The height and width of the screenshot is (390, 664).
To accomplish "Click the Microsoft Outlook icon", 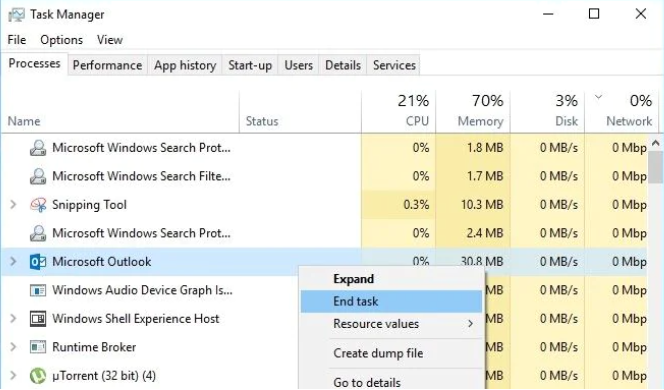I will click(x=38, y=262).
